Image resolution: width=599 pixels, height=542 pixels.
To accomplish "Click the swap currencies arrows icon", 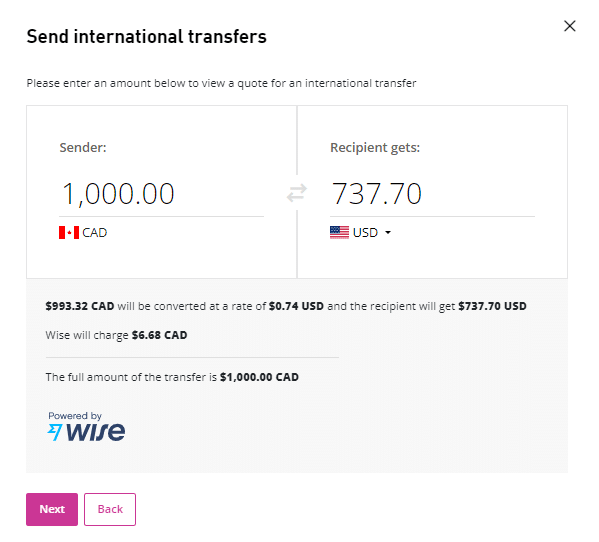I will [x=297, y=193].
